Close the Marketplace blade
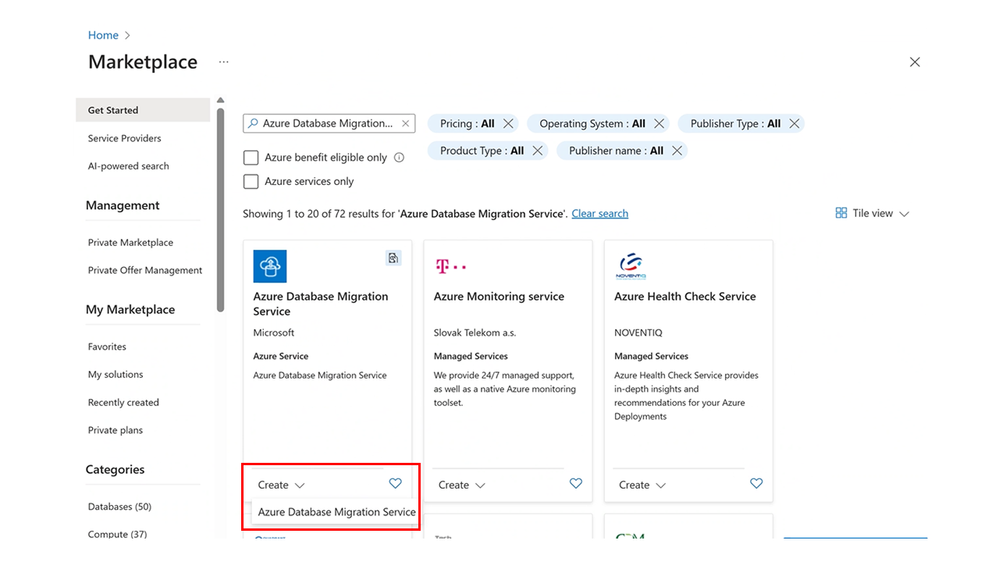 pyautogui.click(x=915, y=62)
